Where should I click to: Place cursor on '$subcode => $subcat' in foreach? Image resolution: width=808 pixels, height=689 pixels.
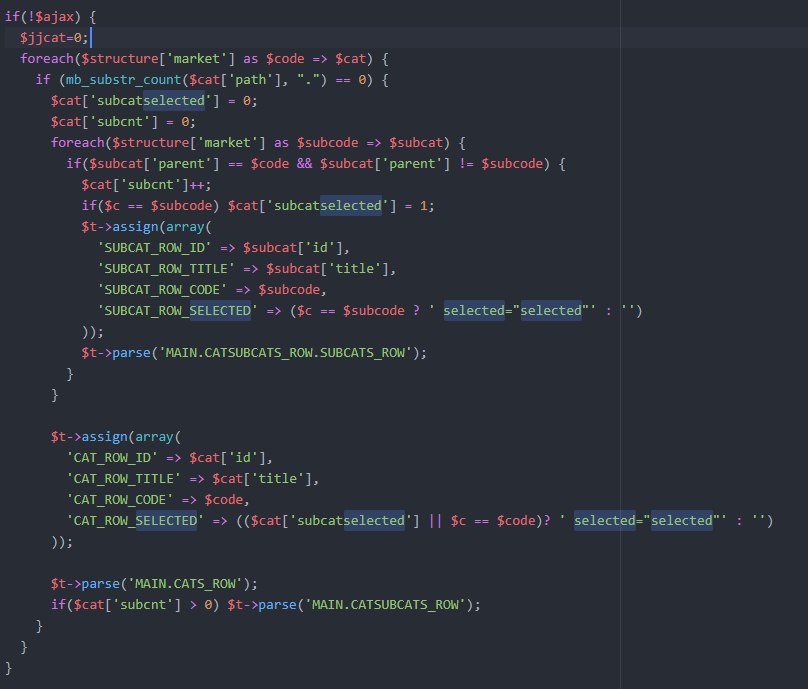point(369,143)
